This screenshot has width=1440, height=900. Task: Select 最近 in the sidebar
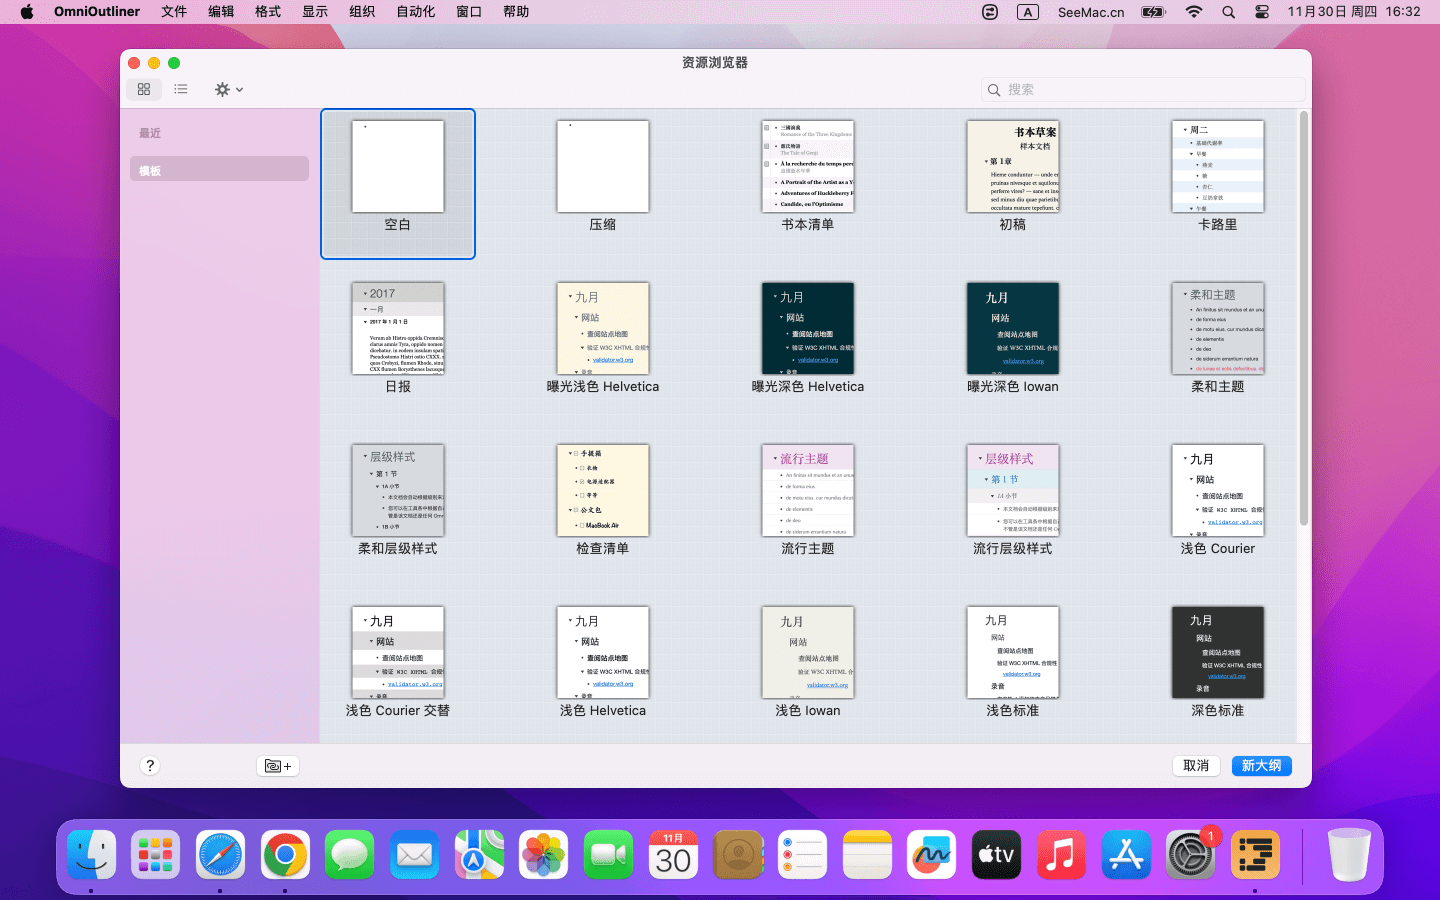[x=150, y=133]
